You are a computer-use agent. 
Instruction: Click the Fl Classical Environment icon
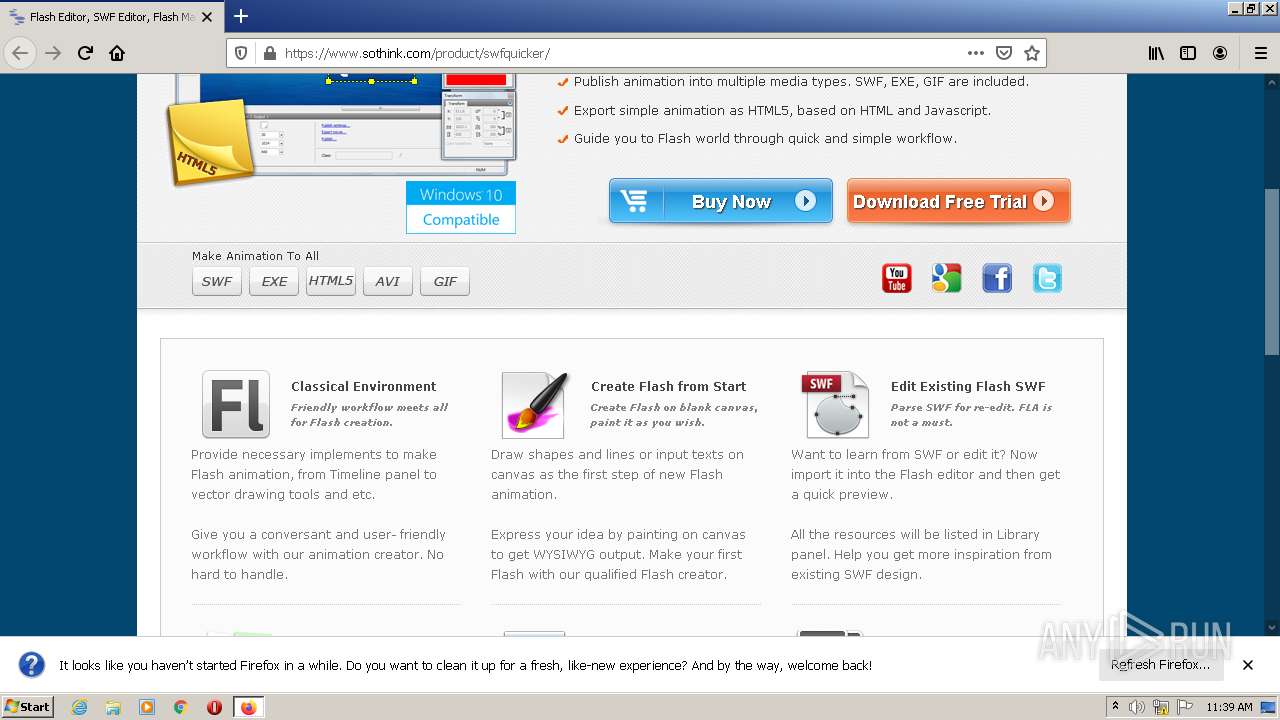click(x=236, y=404)
